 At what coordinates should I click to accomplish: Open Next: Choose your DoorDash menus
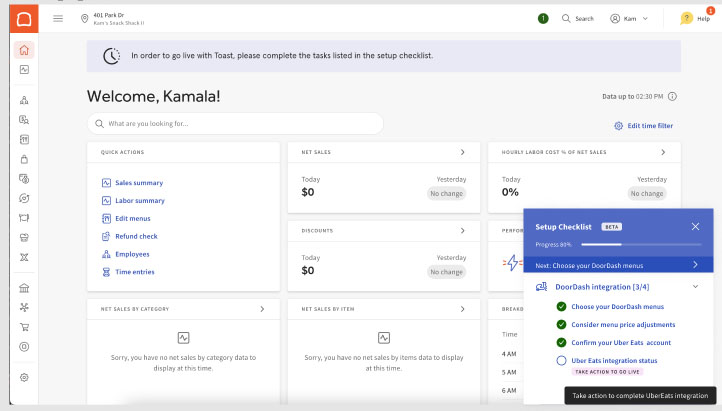click(617, 265)
